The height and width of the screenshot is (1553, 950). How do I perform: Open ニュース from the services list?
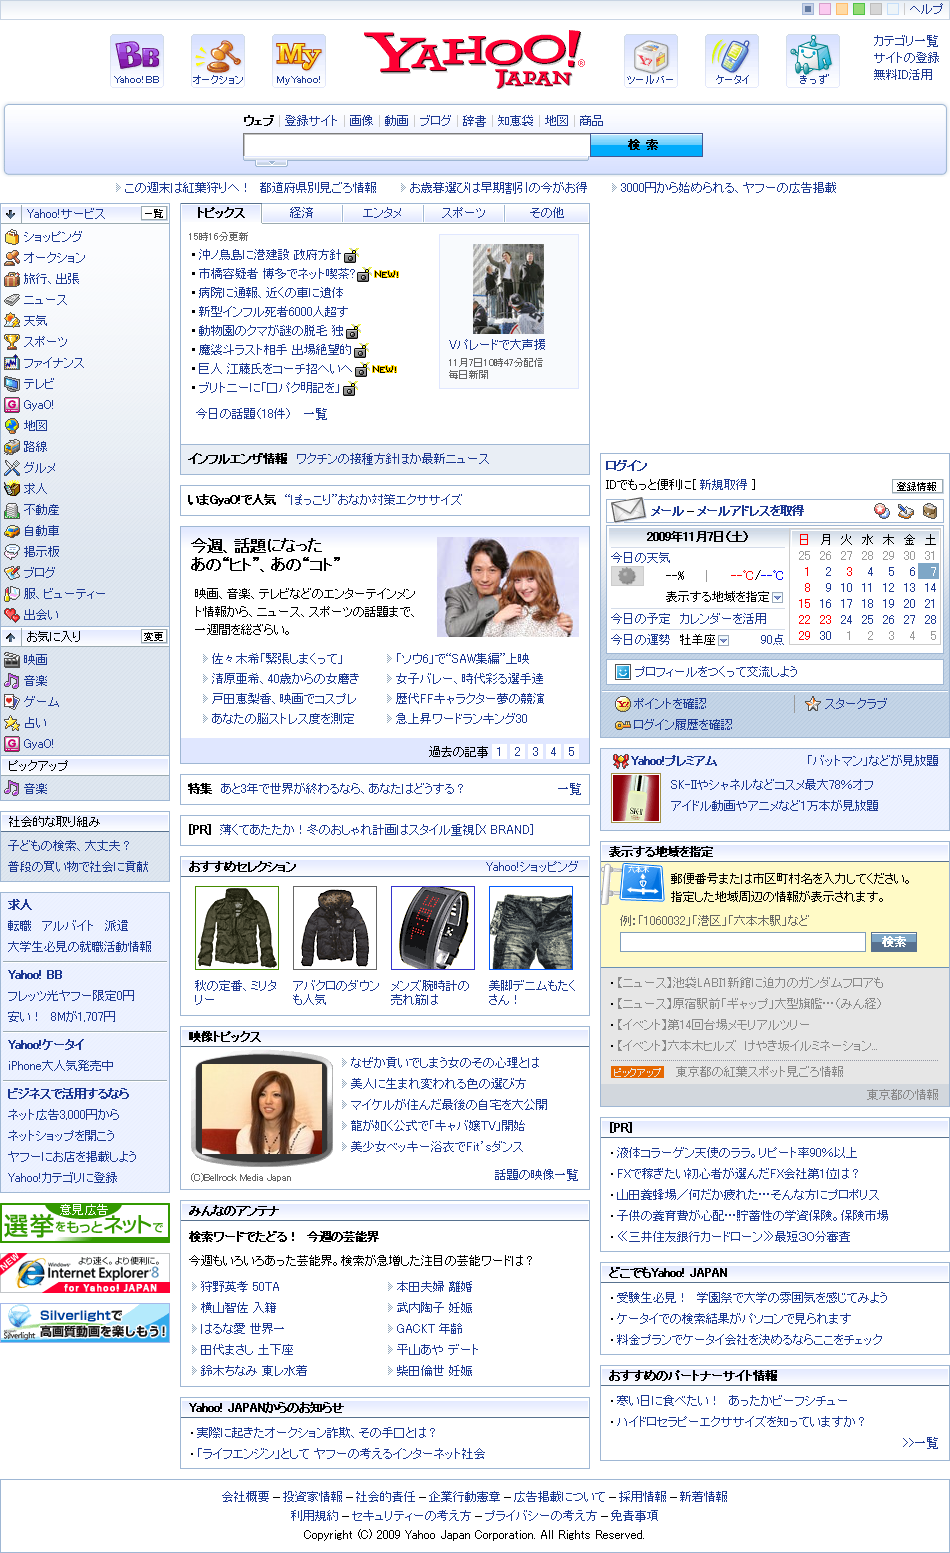45,300
